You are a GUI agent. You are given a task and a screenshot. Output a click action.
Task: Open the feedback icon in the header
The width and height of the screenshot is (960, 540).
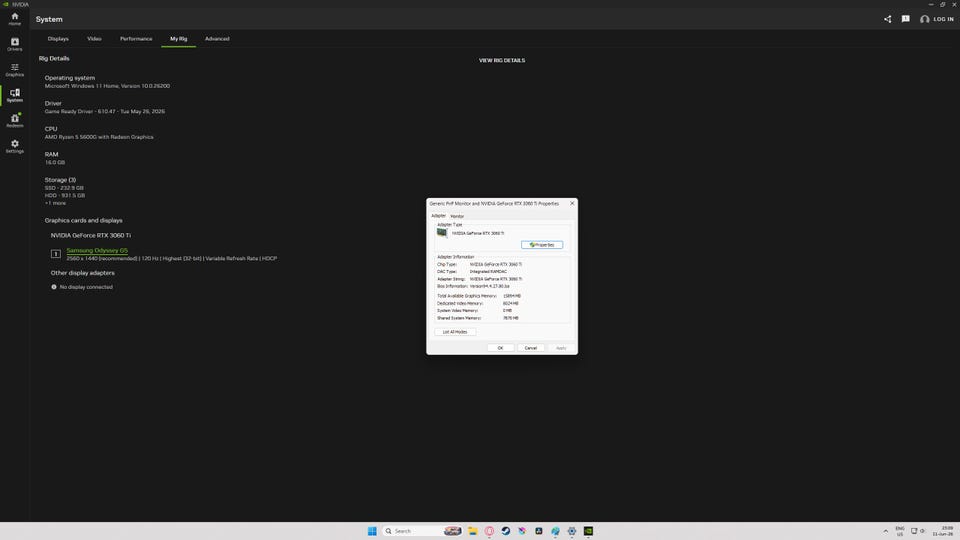(x=906, y=19)
